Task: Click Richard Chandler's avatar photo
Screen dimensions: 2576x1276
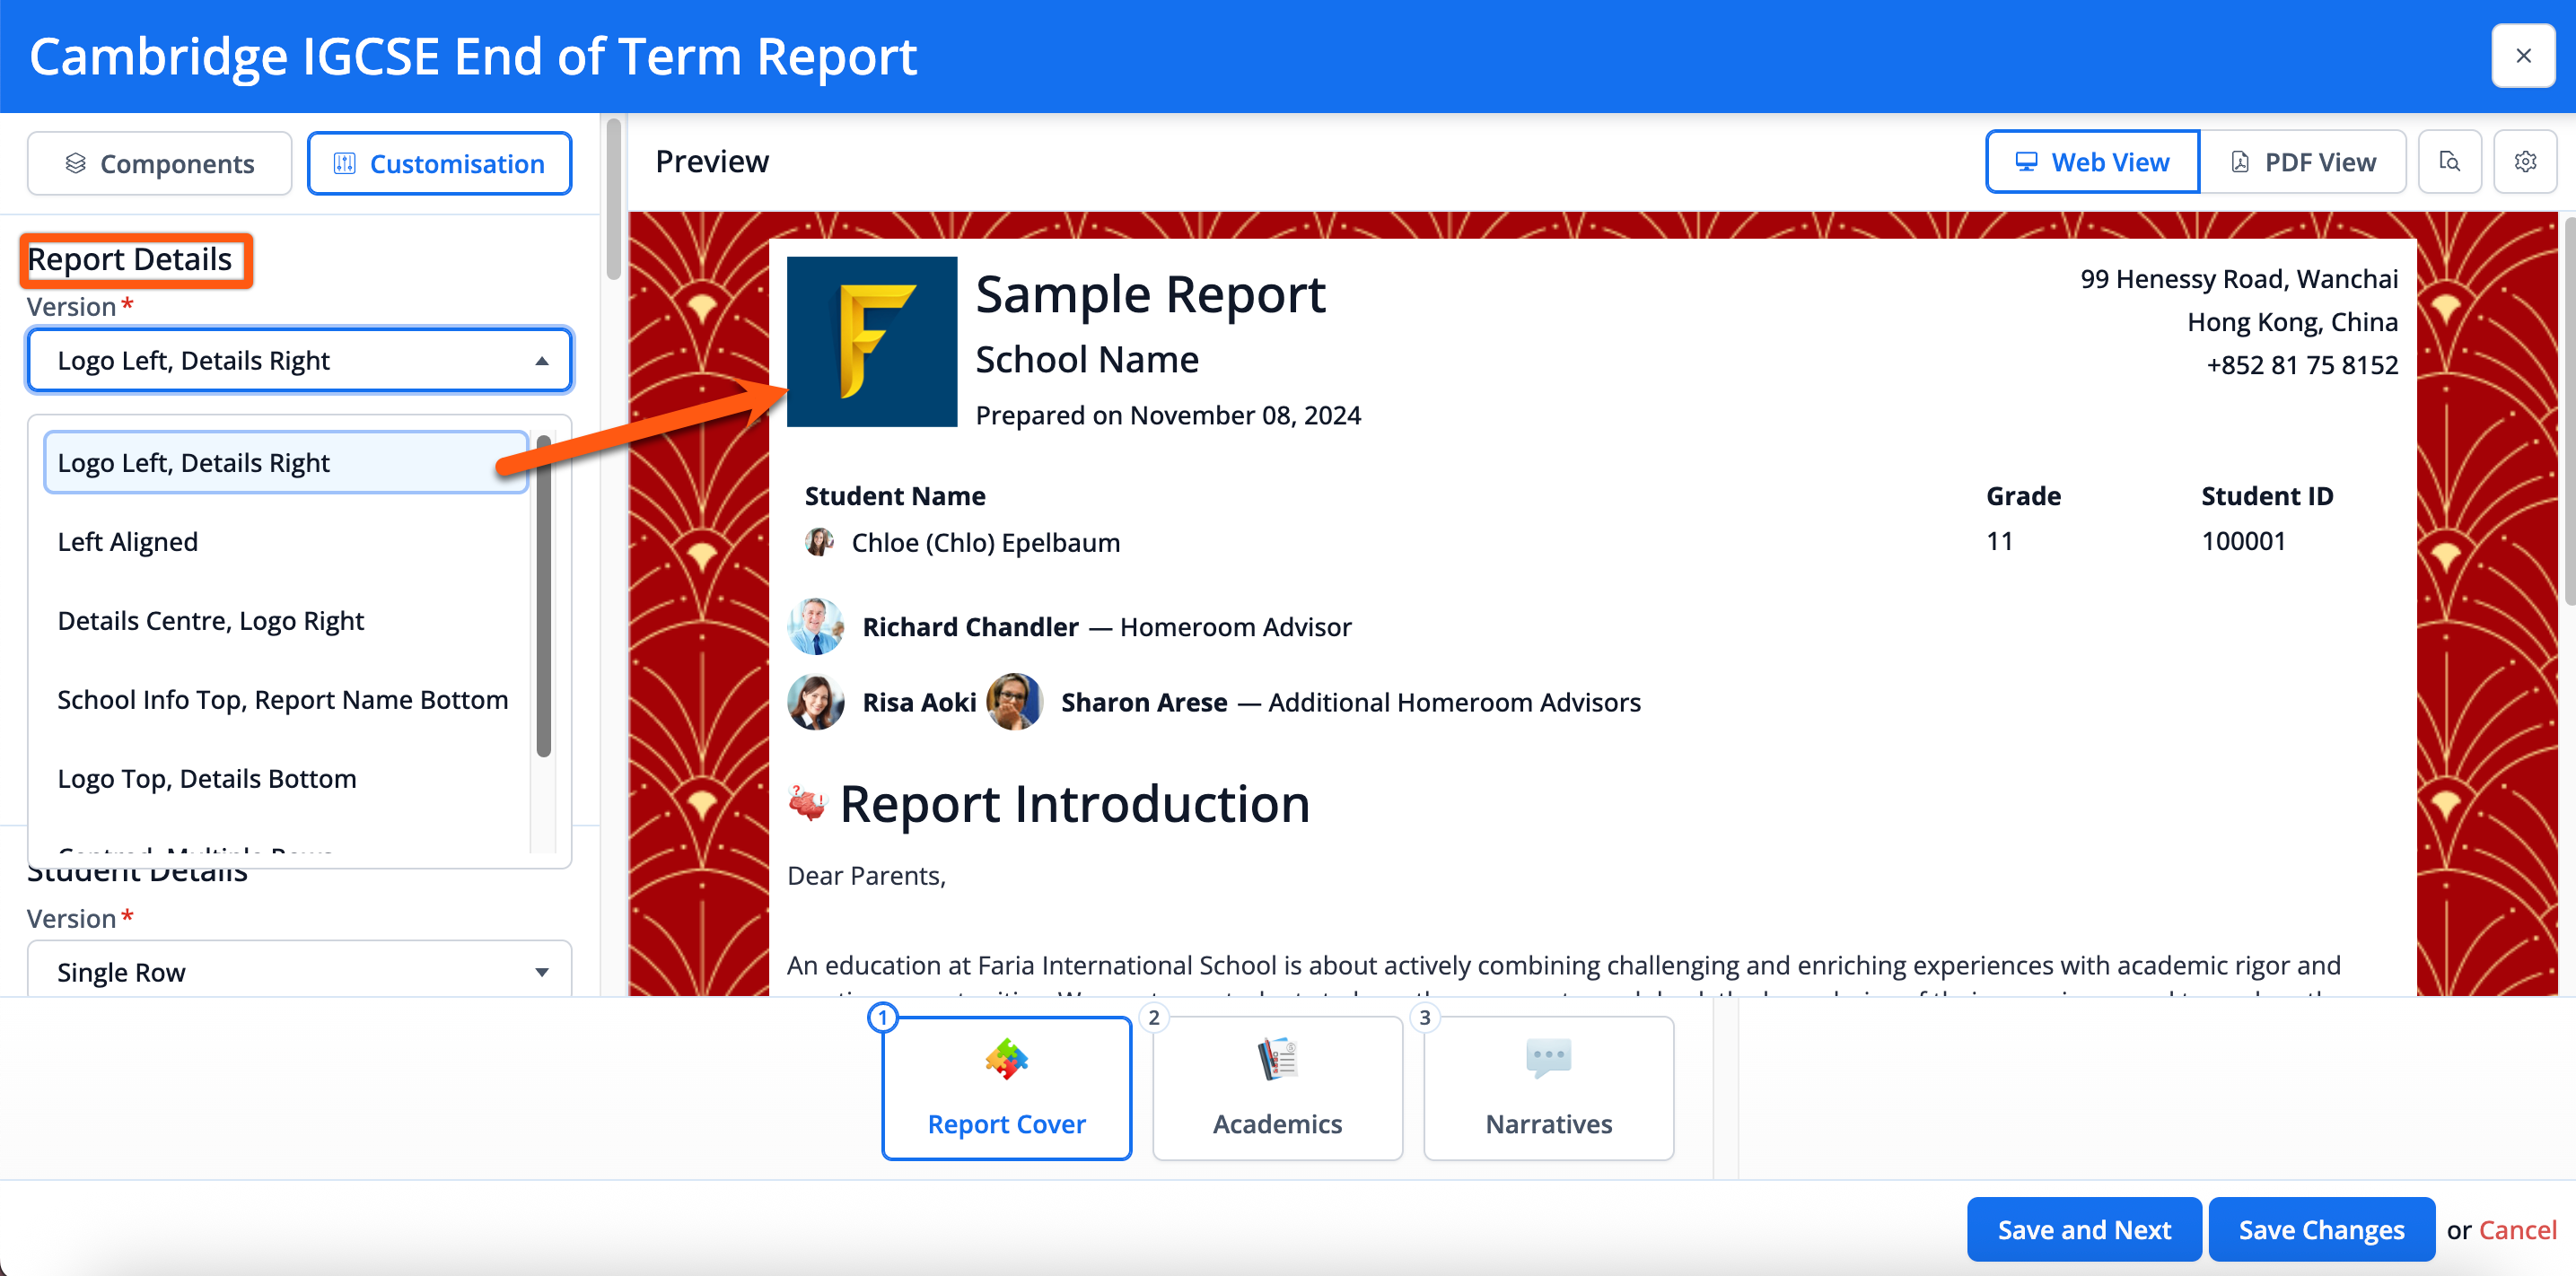Action: click(x=815, y=627)
